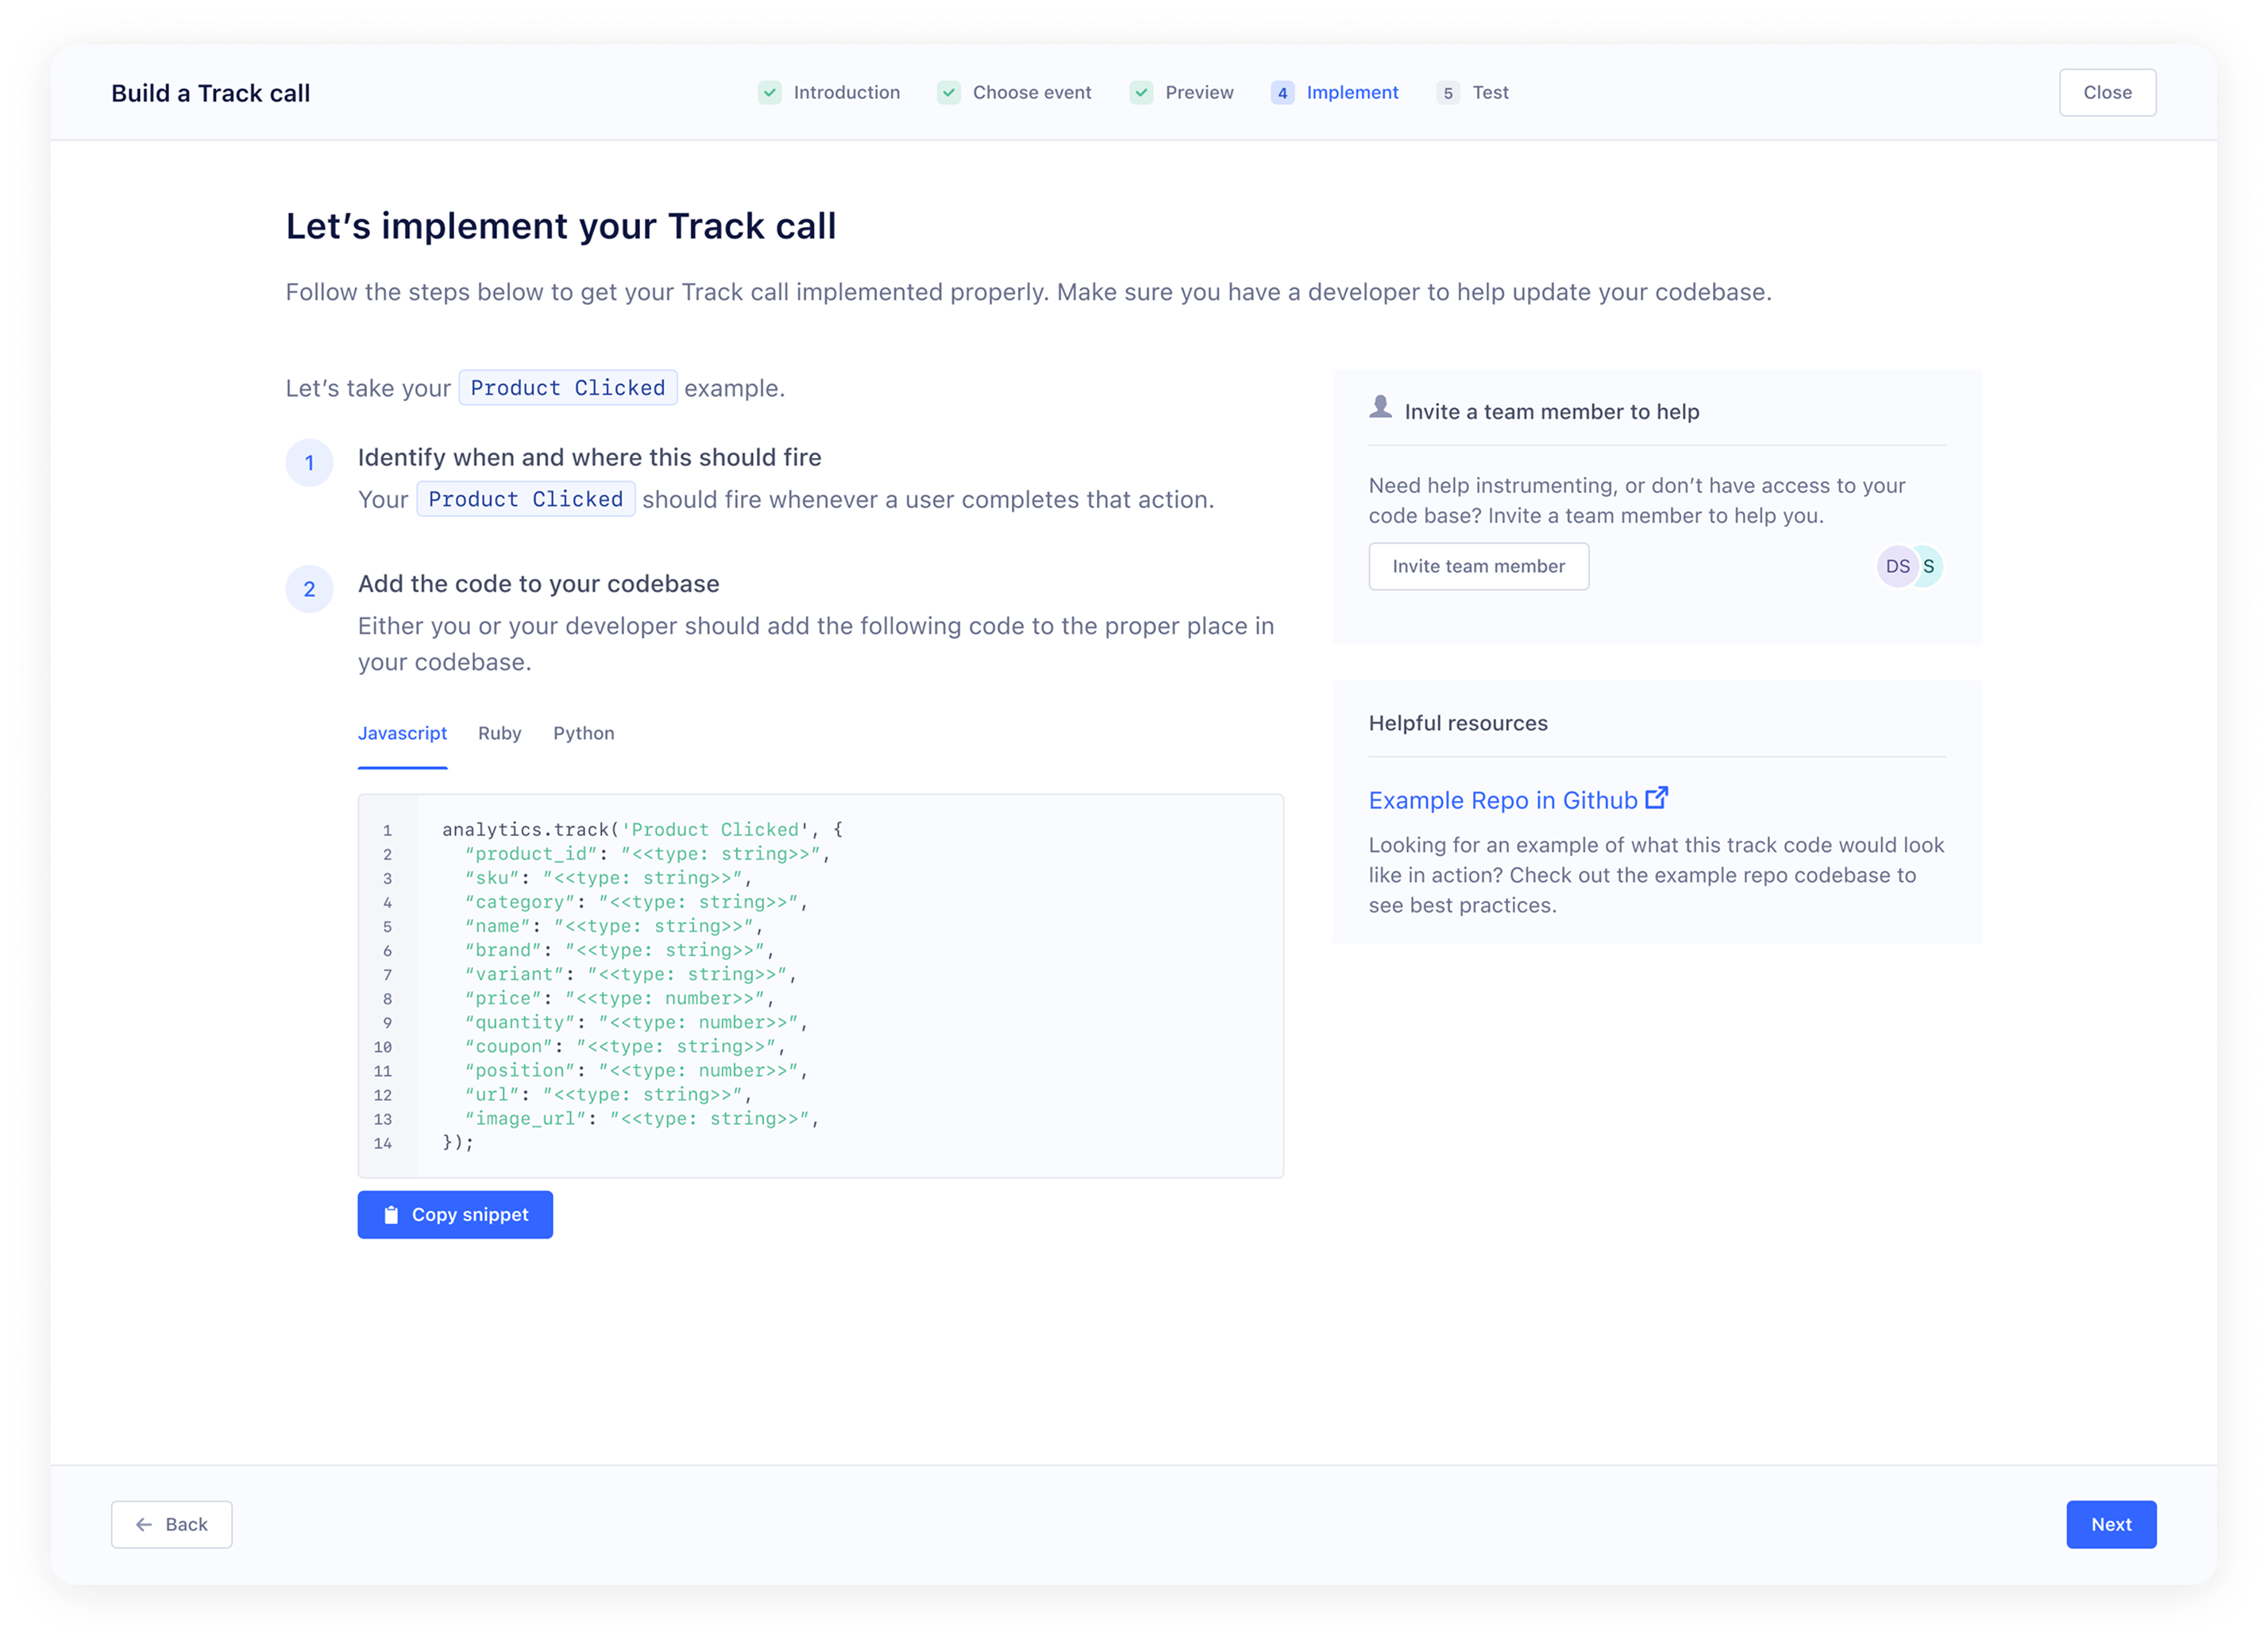Open Example Repo in Github link
Screen dimensions: 2268x1642
(x=1502, y=800)
